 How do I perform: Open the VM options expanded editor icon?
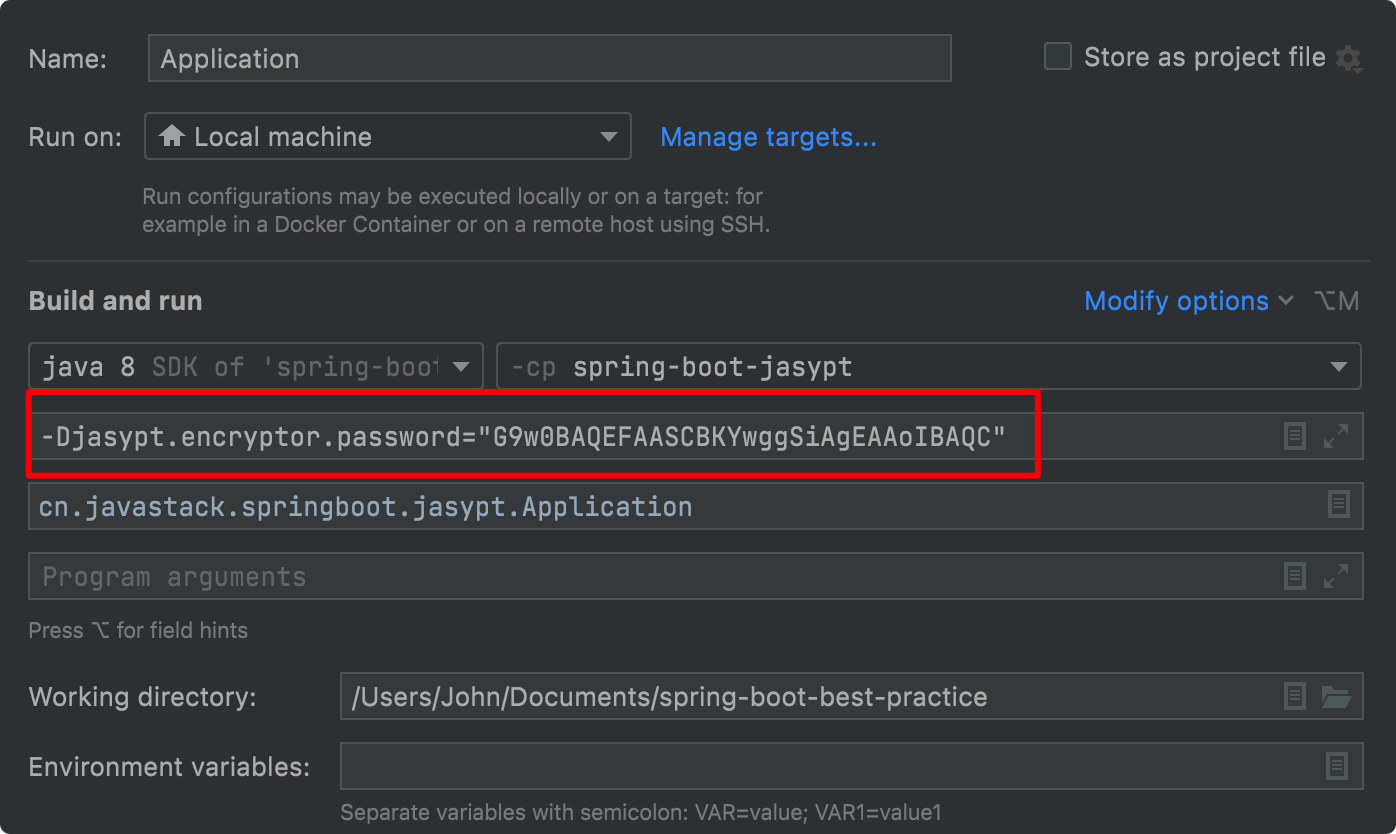click(x=1338, y=435)
